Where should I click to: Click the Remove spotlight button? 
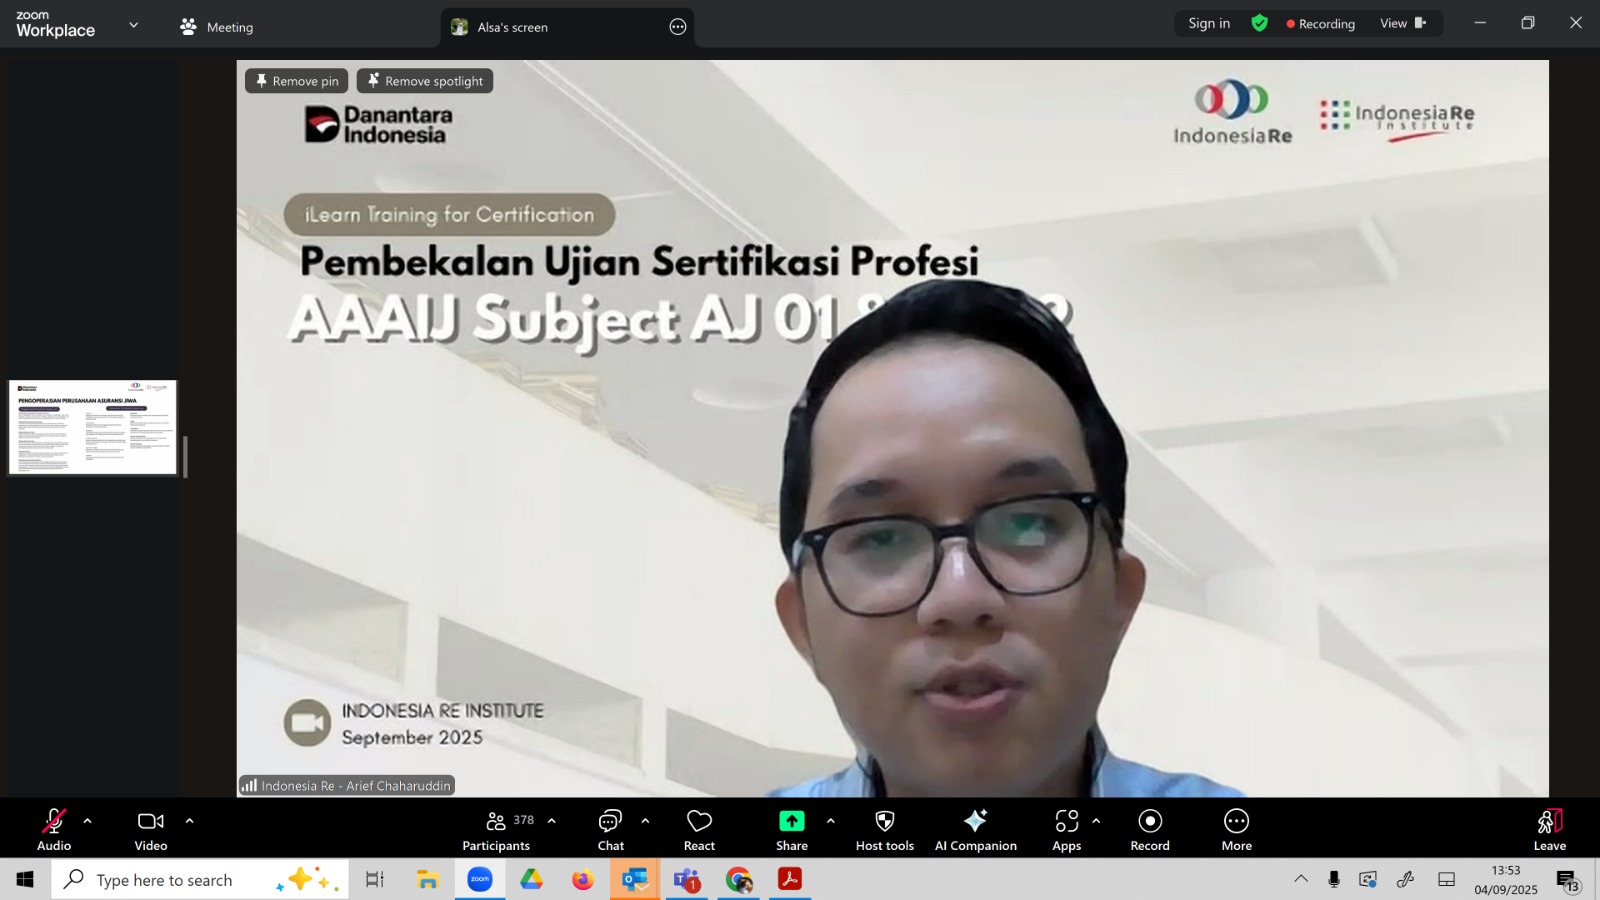[425, 81]
